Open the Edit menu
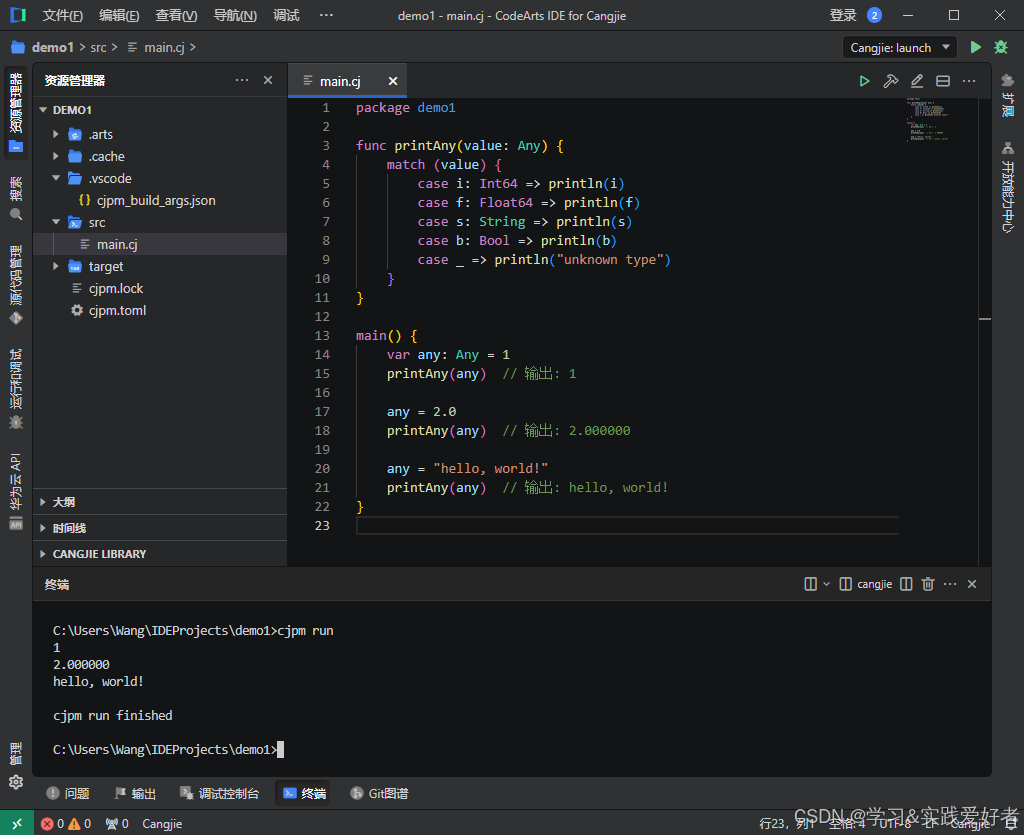 (119, 15)
